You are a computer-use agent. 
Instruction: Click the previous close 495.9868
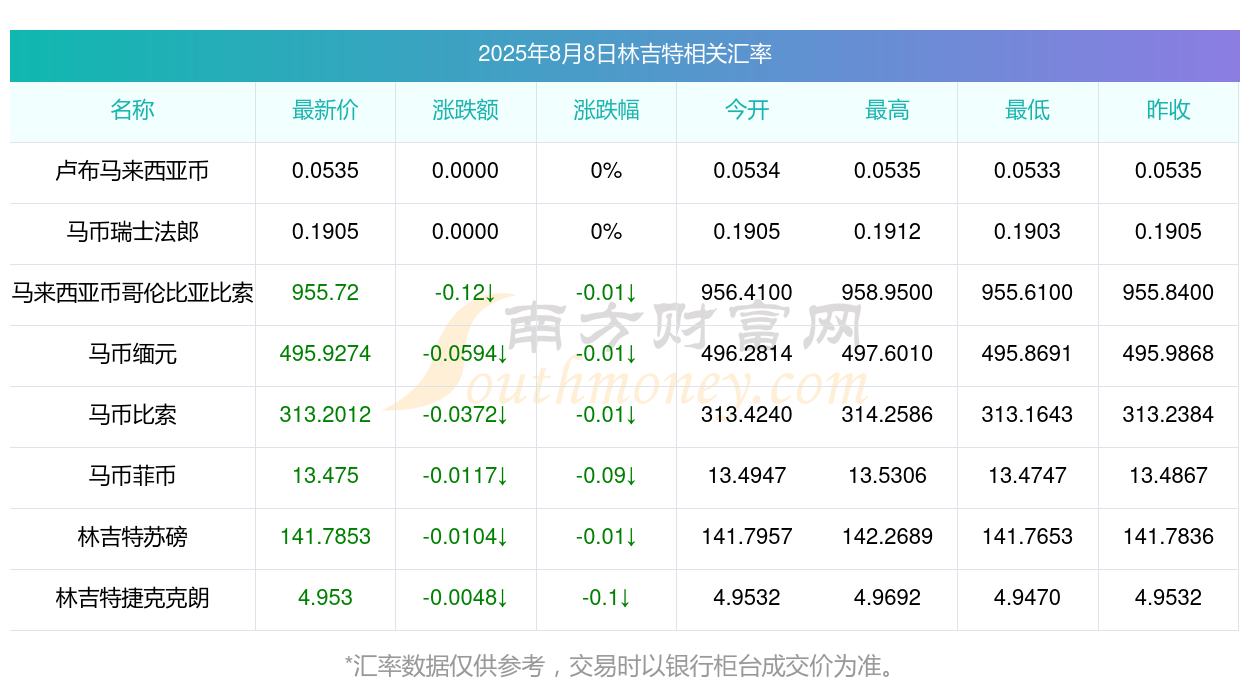[x=1168, y=354]
